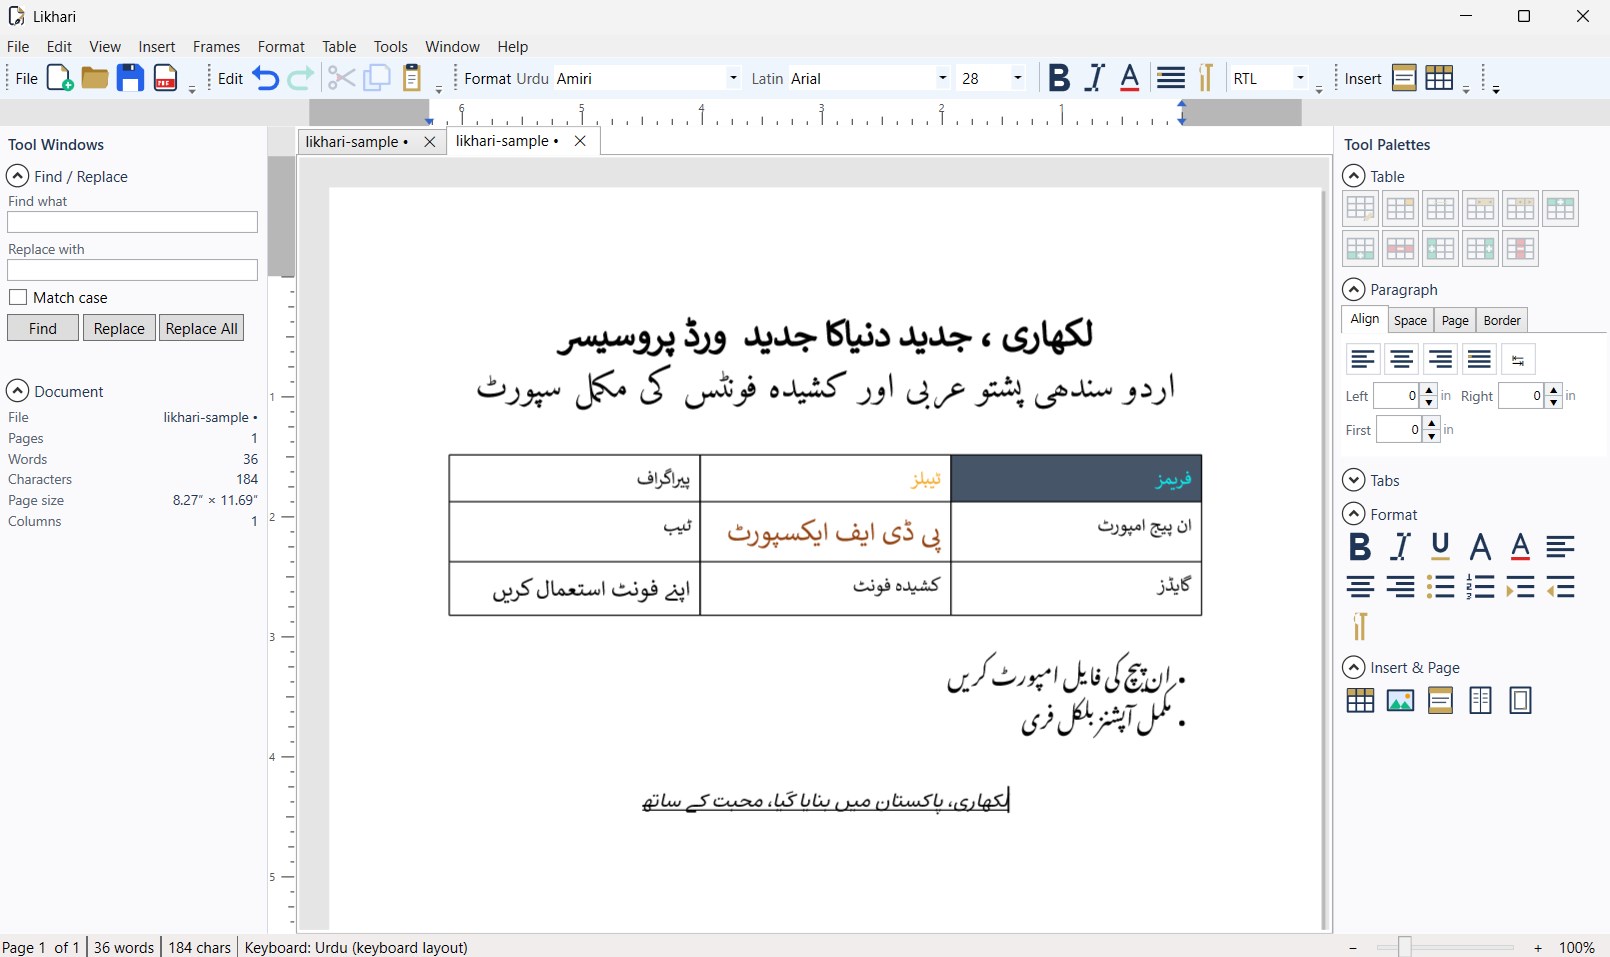Paste from clipboard in the Edit toolbar
This screenshot has width=1610, height=957.
coord(411,78)
